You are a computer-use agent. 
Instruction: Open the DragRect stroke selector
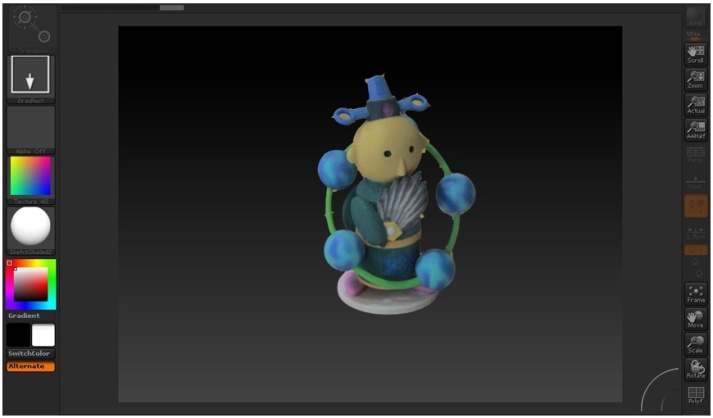(x=30, y=78)
